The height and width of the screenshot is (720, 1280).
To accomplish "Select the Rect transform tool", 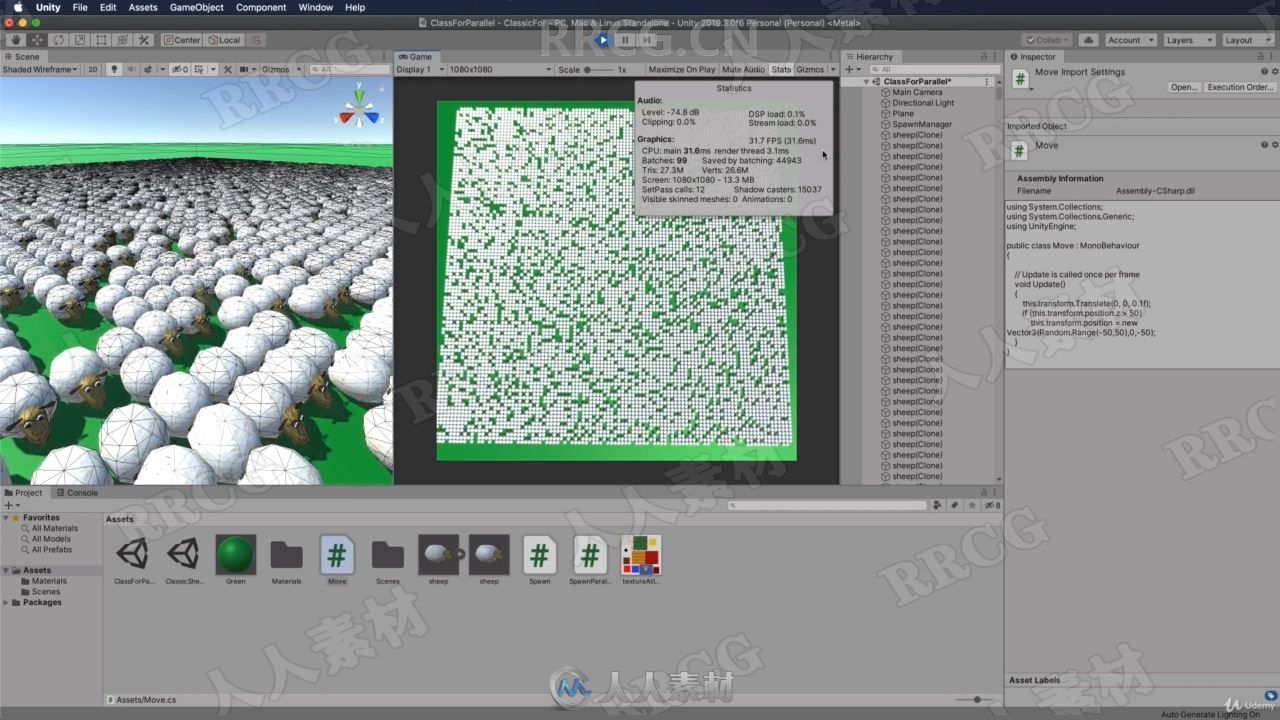I will [101, 40].
